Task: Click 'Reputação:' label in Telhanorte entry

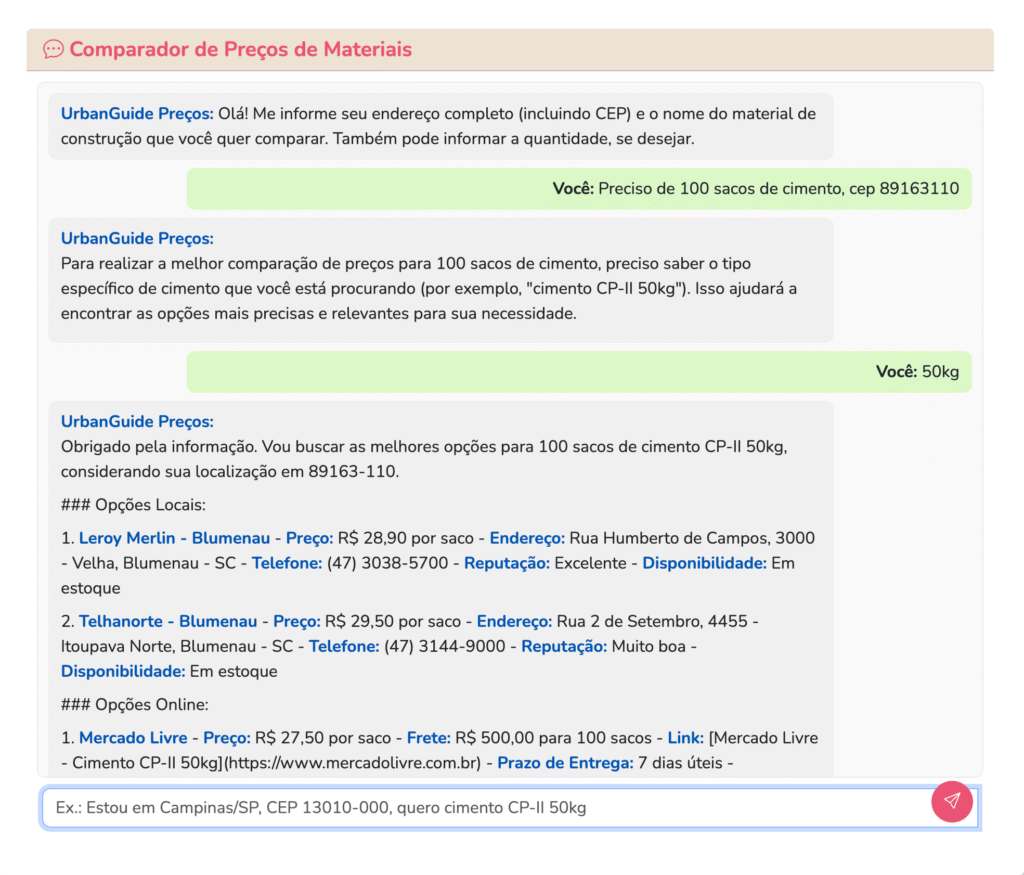Action: 564,646
